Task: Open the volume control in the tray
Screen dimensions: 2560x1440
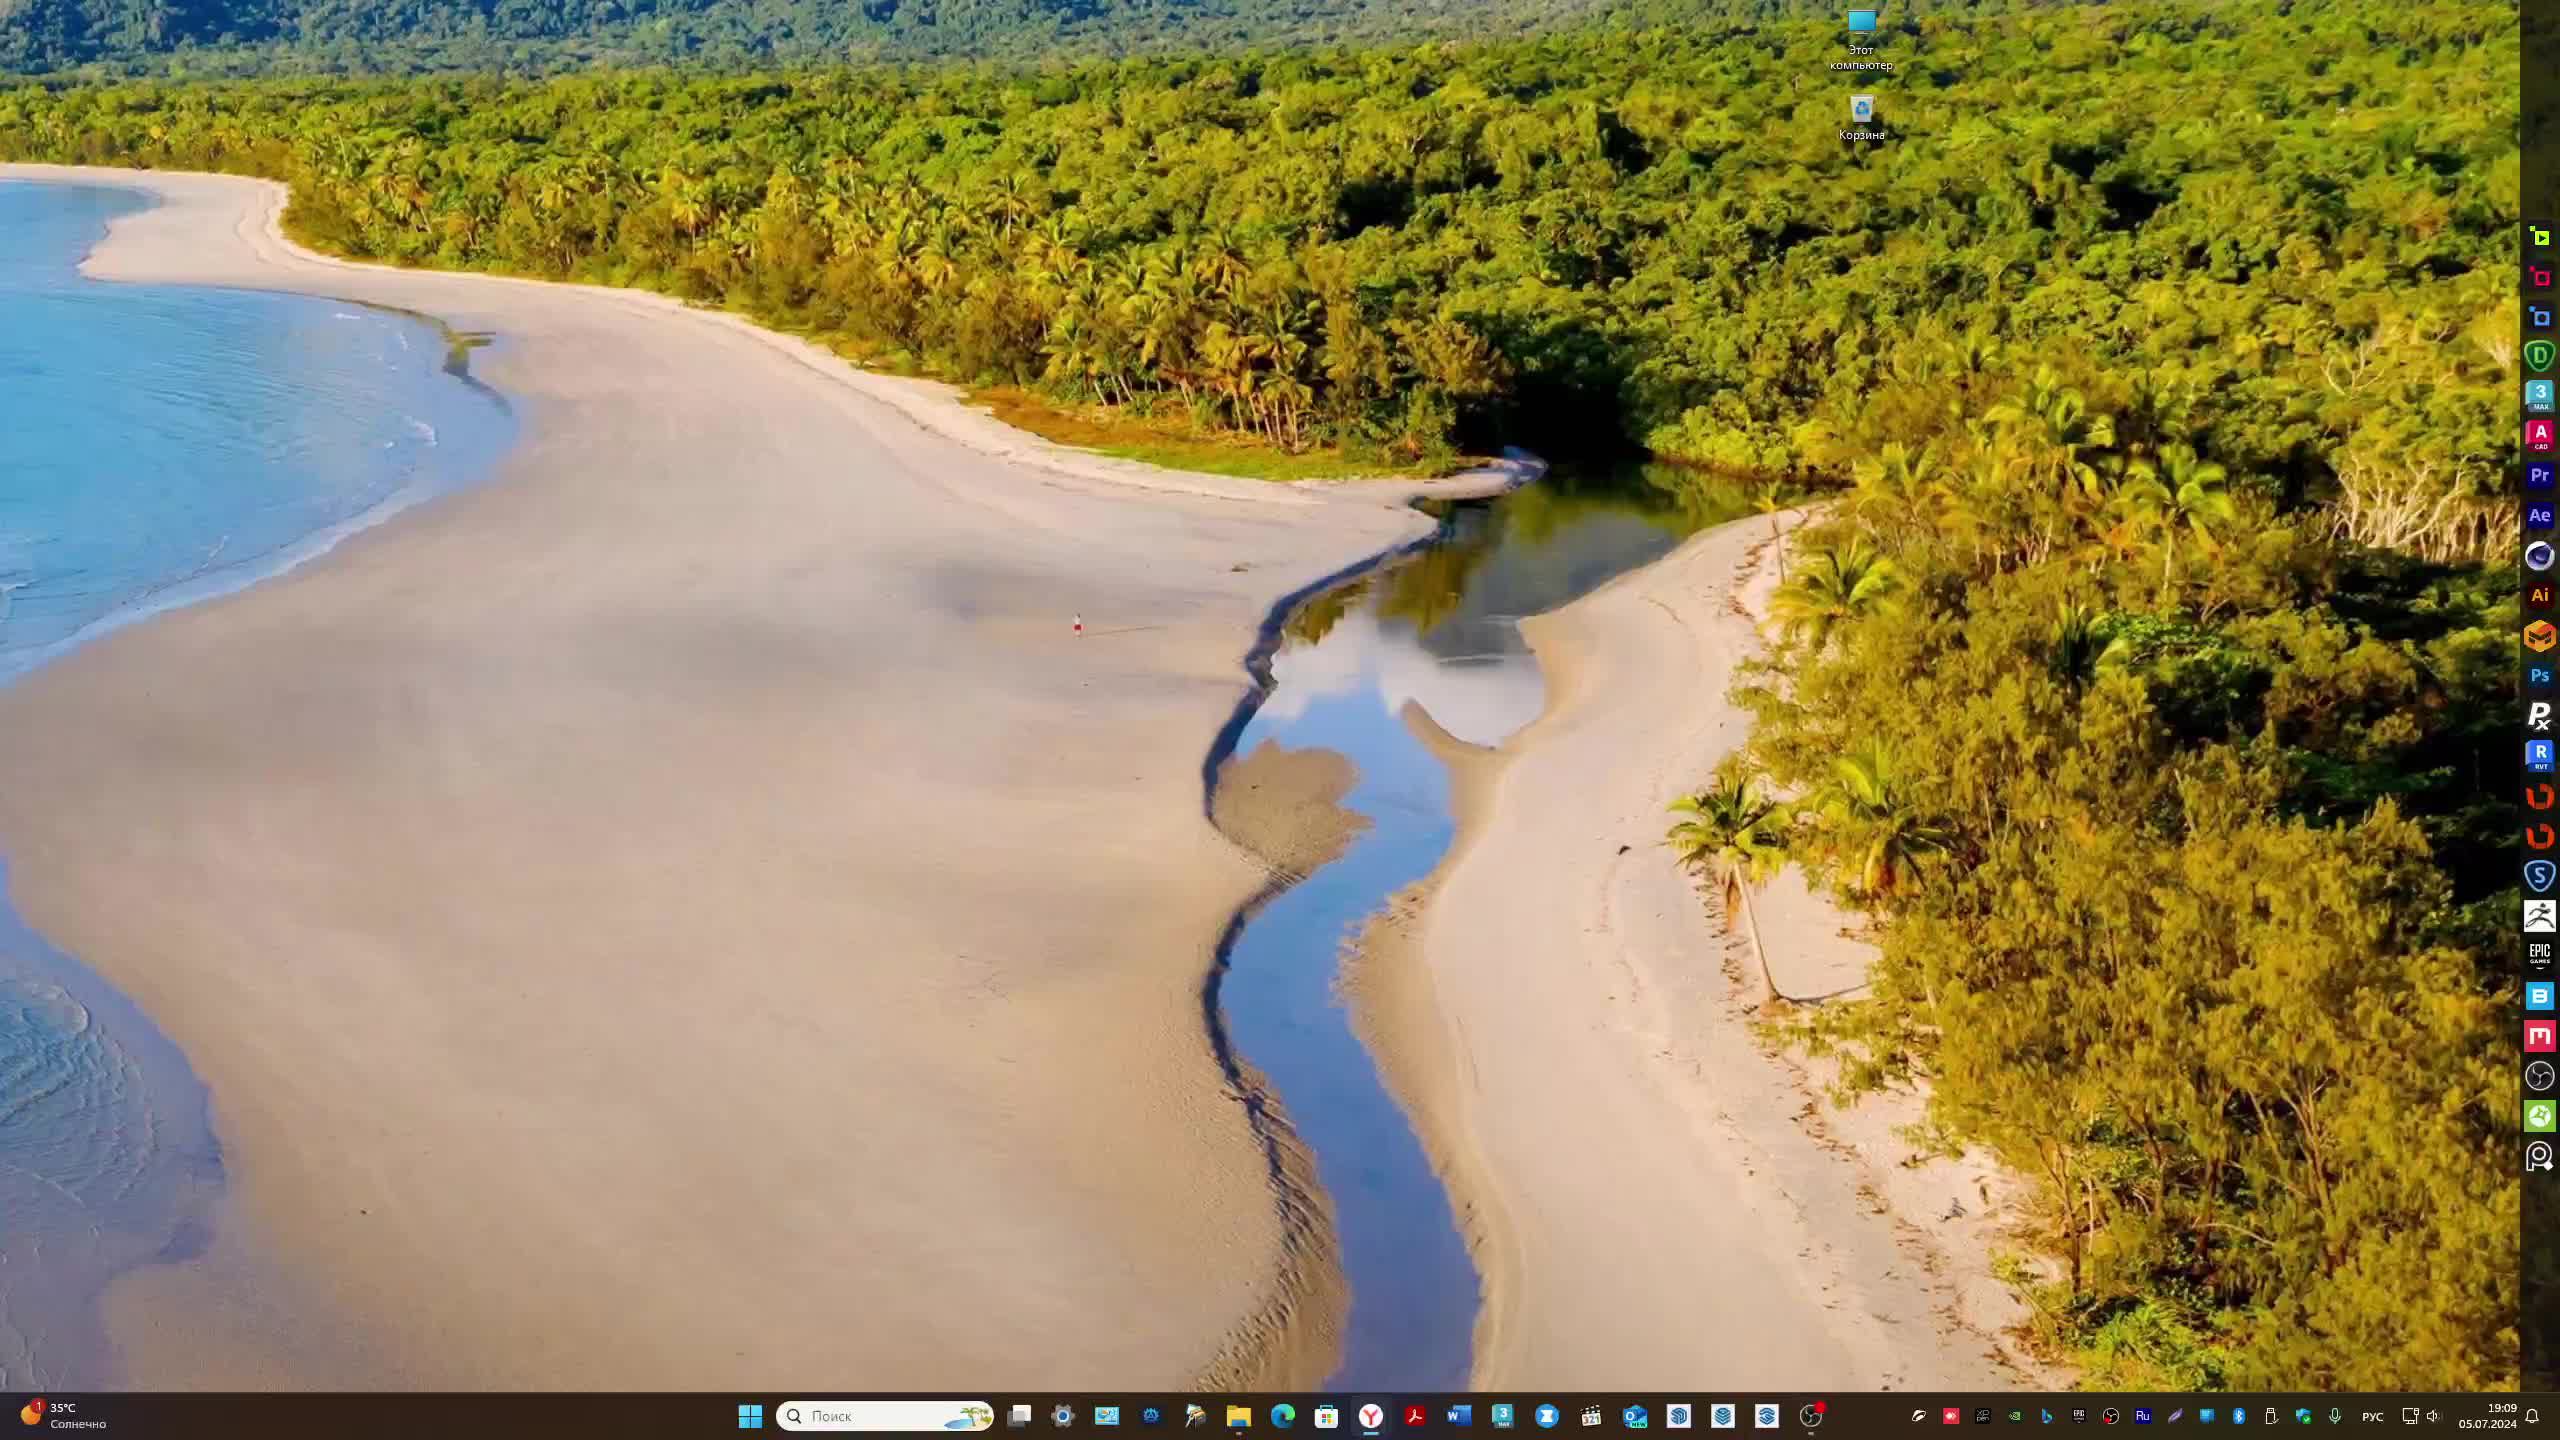Action: click(2433, 1416)
